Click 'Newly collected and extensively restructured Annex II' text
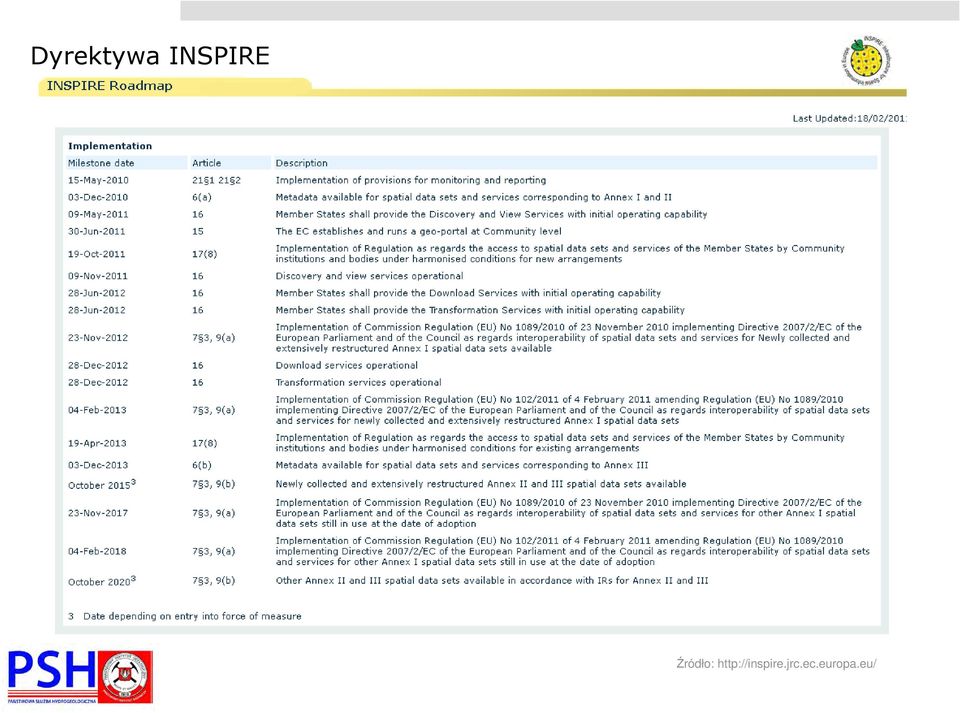960x713 pixels. click(481, 484)
